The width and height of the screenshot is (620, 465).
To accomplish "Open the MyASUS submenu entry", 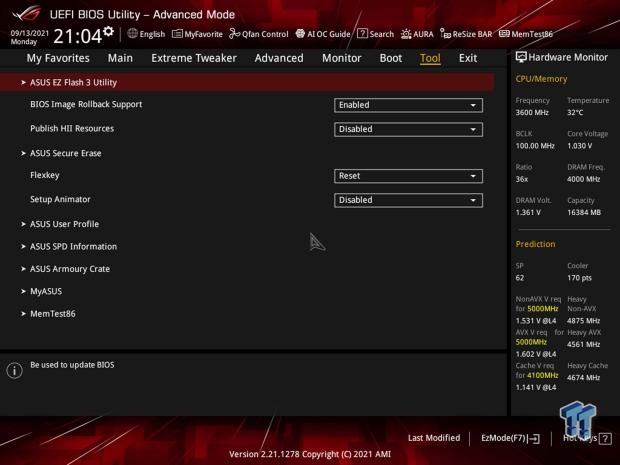I will coord(46,291).
